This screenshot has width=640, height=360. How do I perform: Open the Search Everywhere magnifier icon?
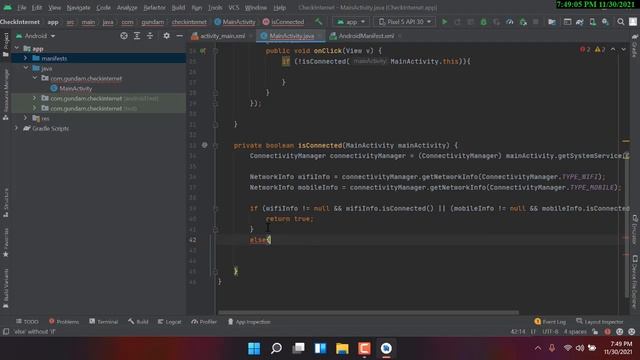pos(620,22)
